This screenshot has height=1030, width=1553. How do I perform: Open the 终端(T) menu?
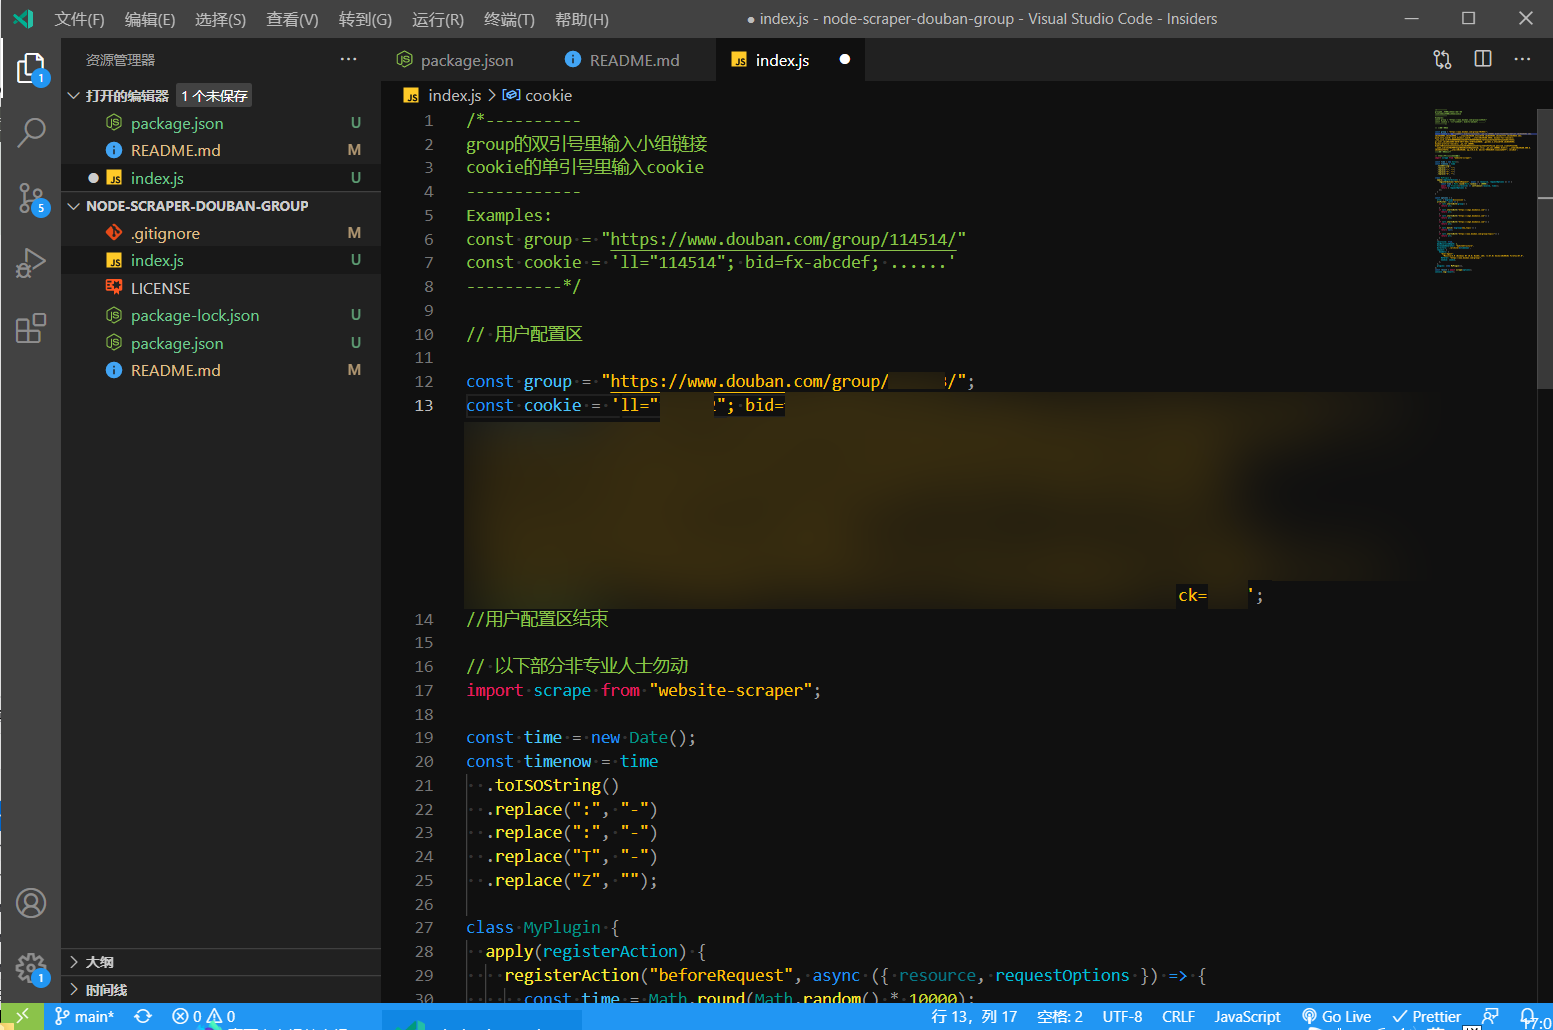509,19
